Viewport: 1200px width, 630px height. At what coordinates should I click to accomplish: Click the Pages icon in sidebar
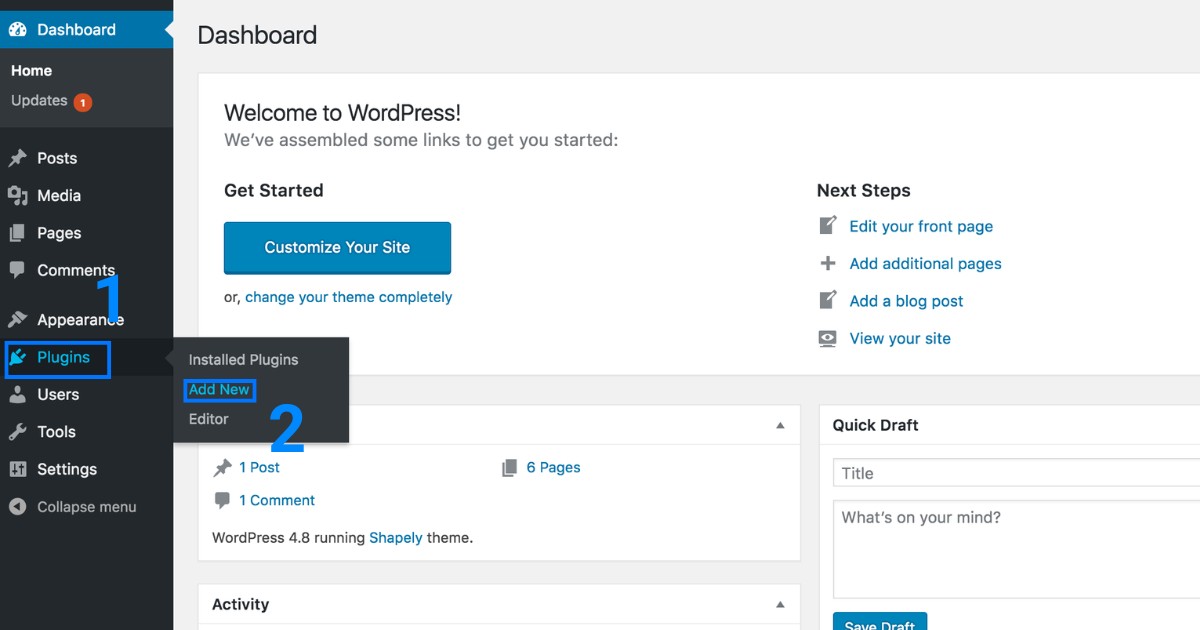tap(17, 233)
